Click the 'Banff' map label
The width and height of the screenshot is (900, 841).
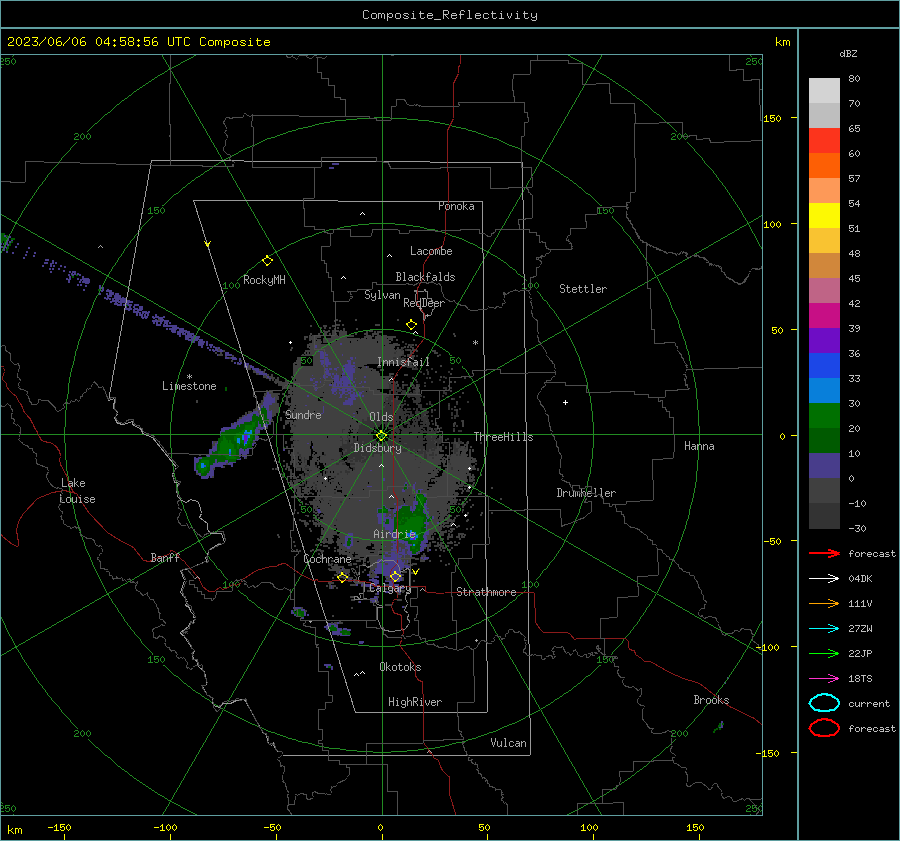coord(165,558)
